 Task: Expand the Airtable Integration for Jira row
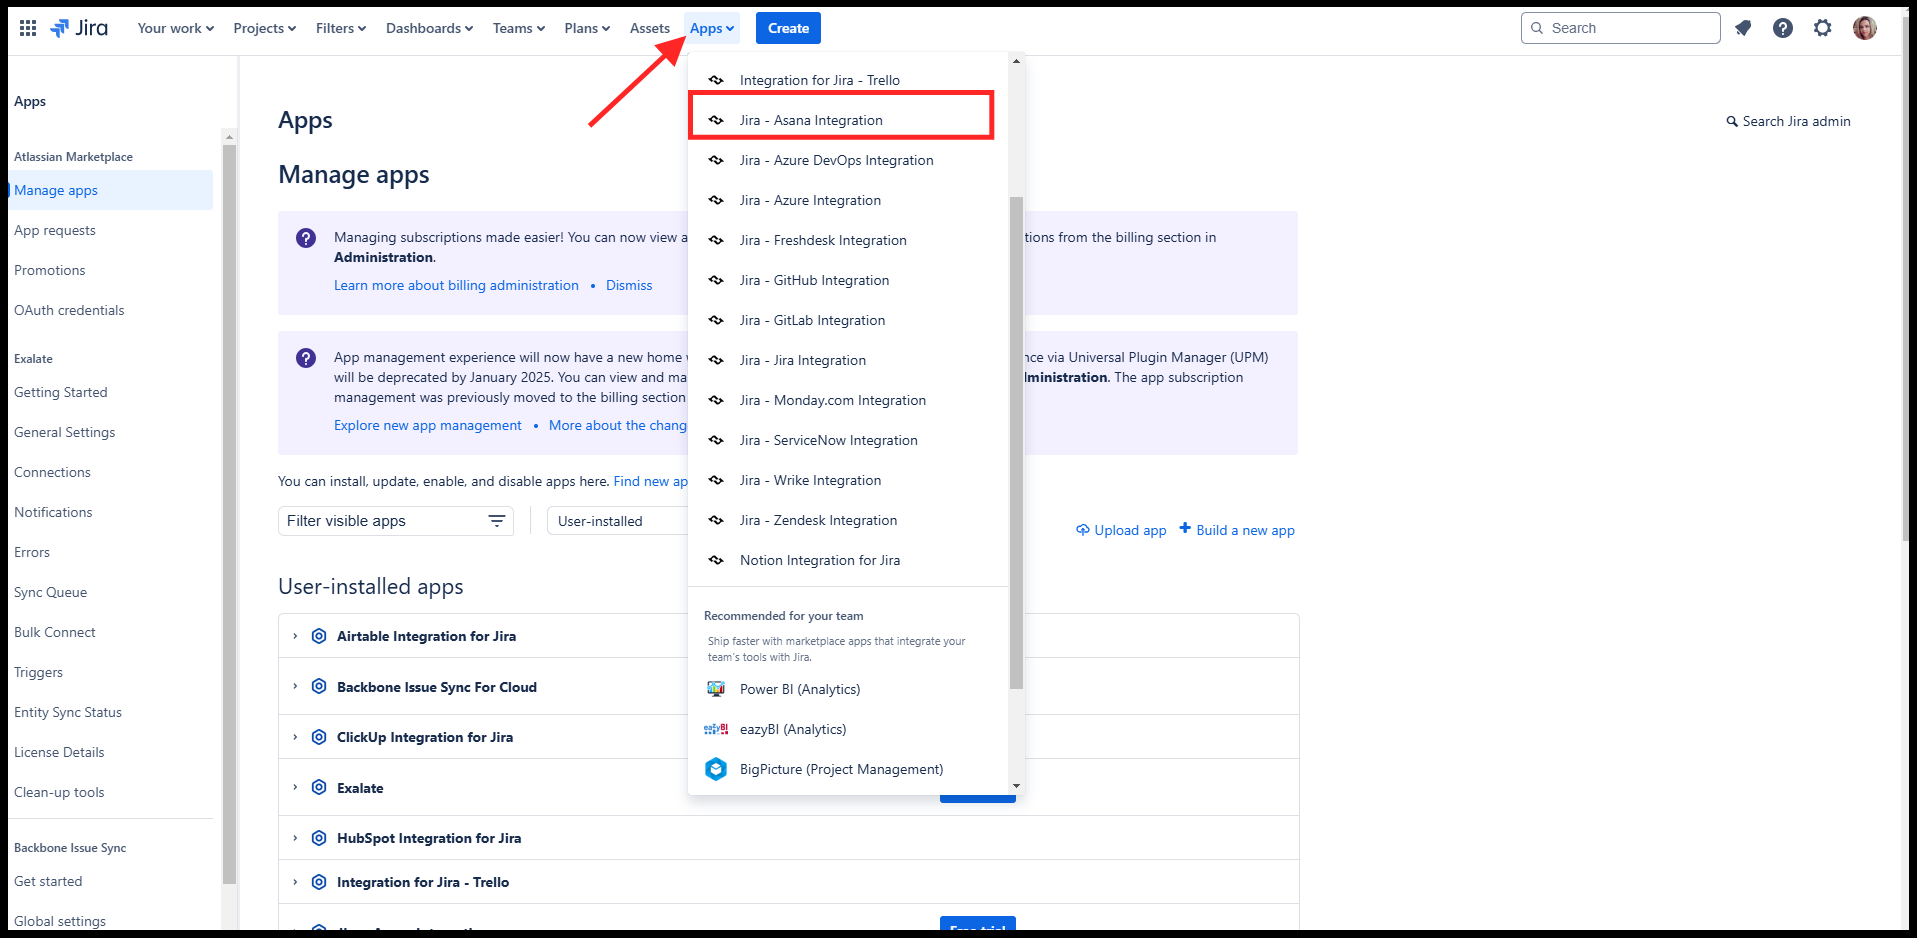click(x=295, y=636)
